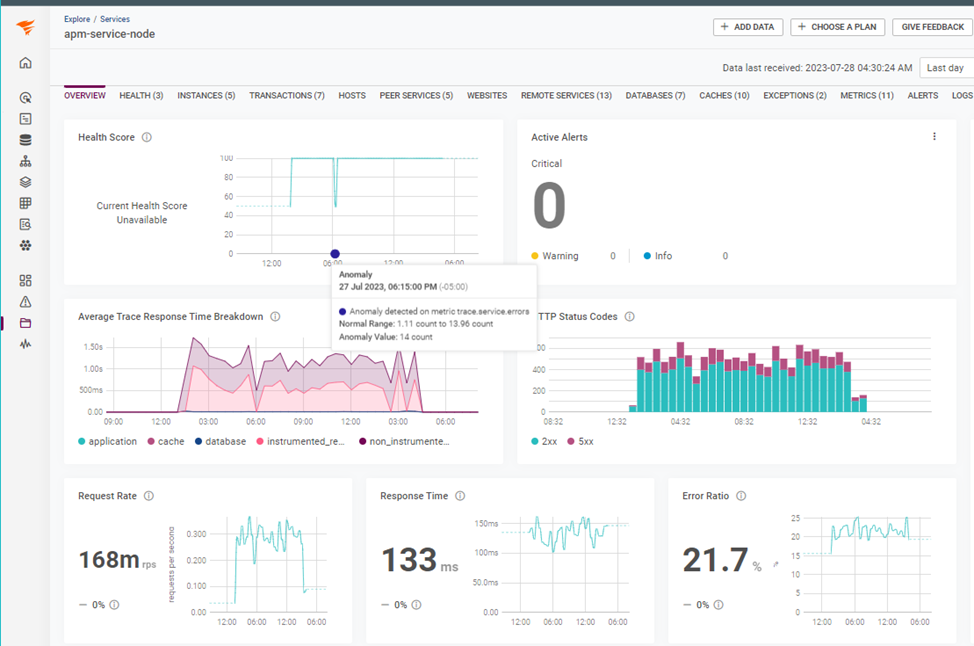Go to the HOSTS tab

coord(352,96)
